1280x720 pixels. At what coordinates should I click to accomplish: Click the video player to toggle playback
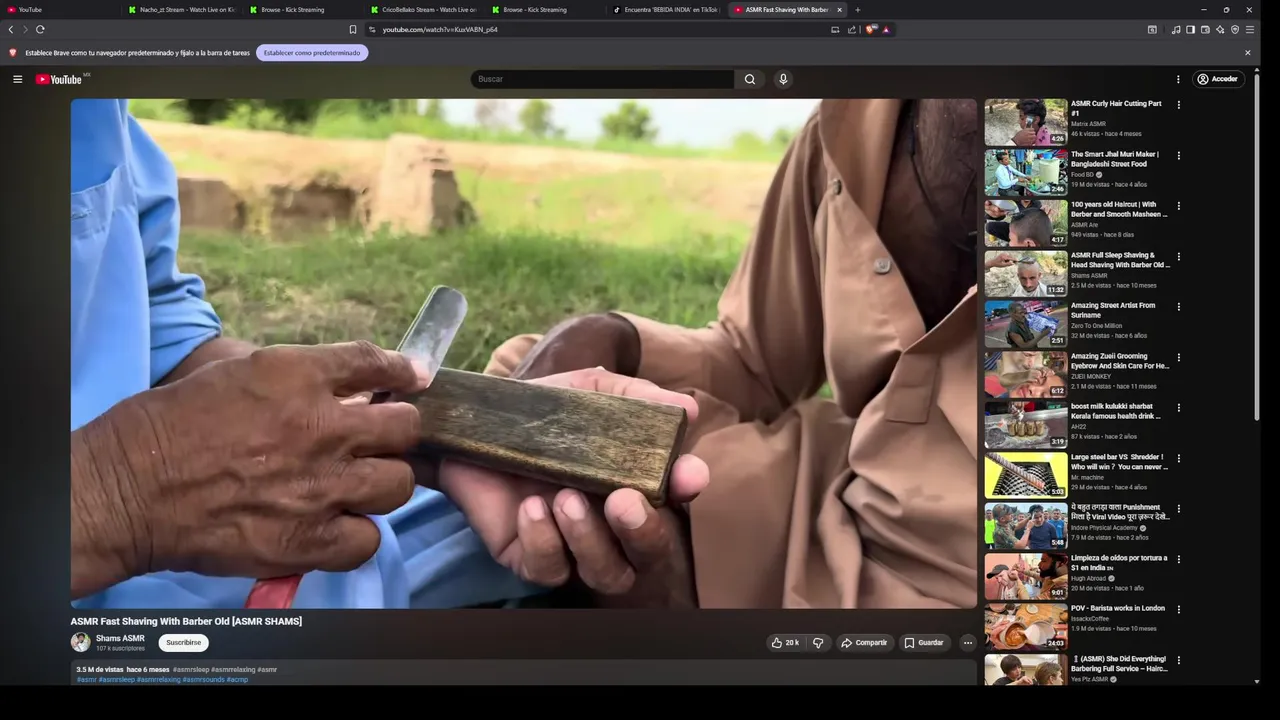[x=523, y=353]
